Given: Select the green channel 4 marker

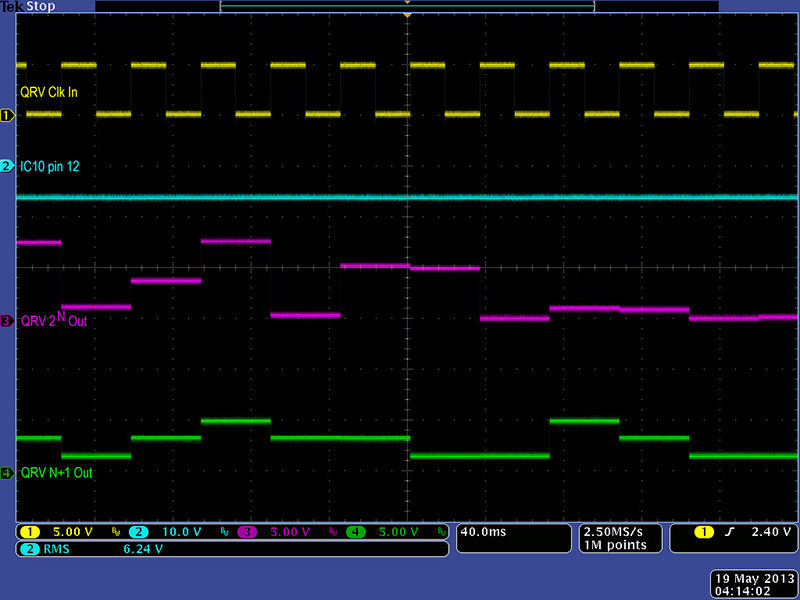Looking at the screenshot, I should [x=7, y=472].
